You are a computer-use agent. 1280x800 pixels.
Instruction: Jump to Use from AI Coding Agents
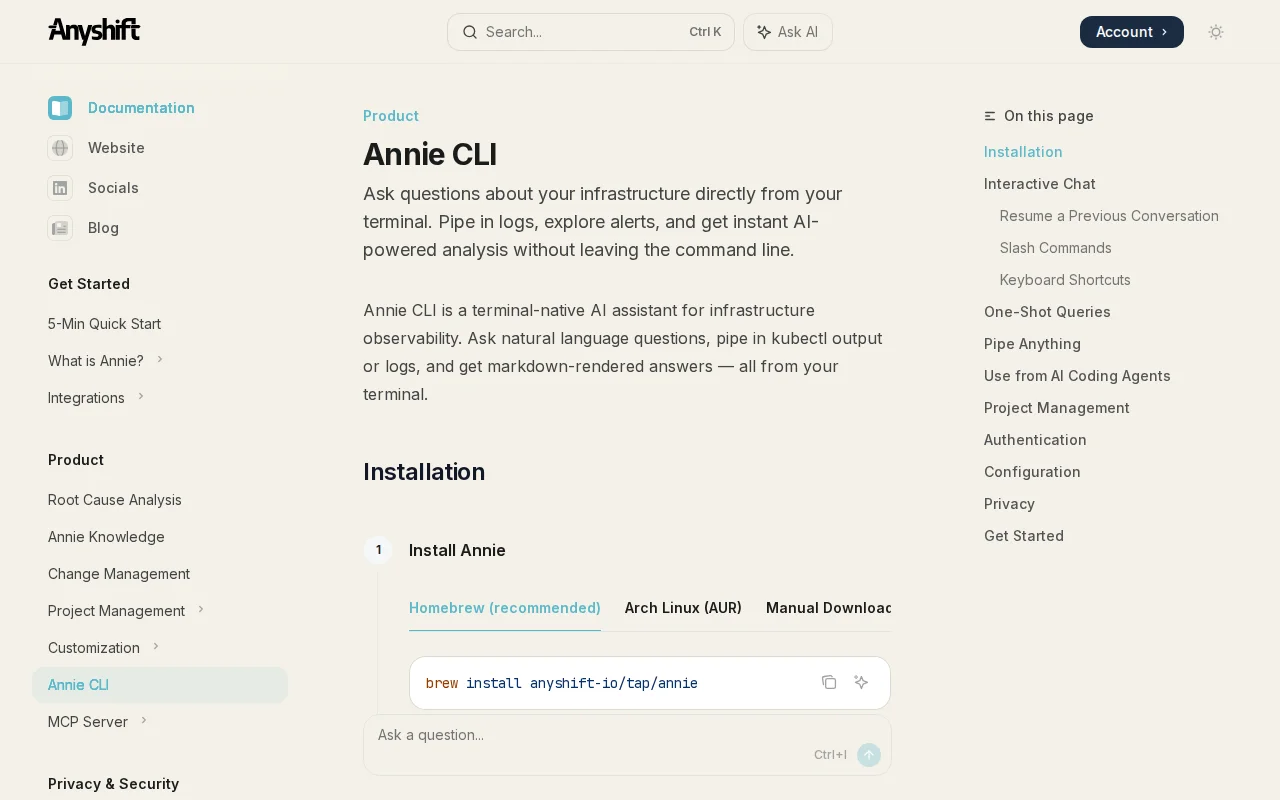pos(1077,376)
